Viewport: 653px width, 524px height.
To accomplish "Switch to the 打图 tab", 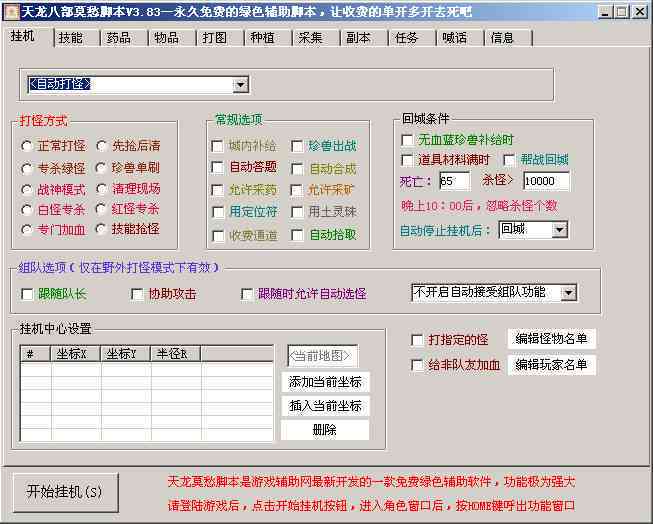I will (x=220, y=38).
